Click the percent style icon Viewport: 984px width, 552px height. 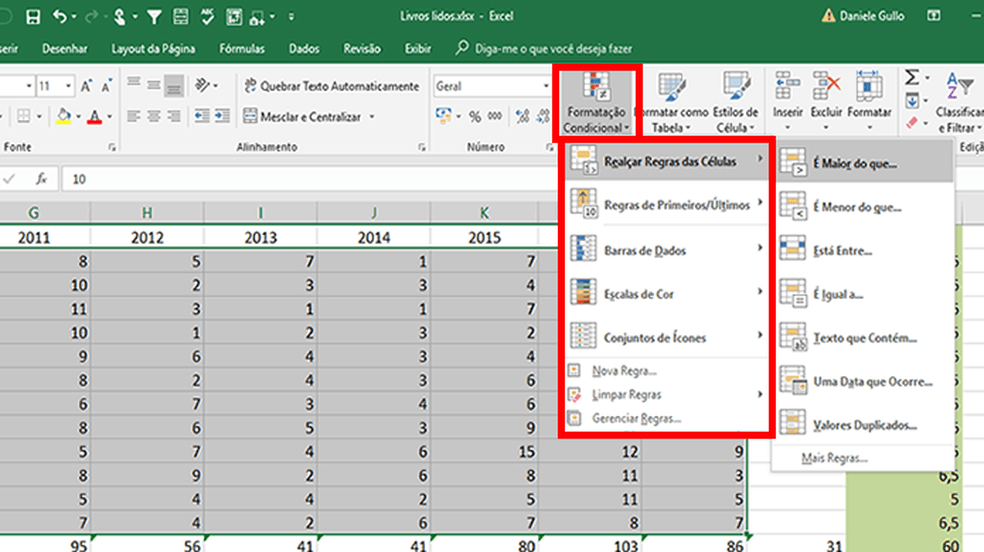click(474, 117)
